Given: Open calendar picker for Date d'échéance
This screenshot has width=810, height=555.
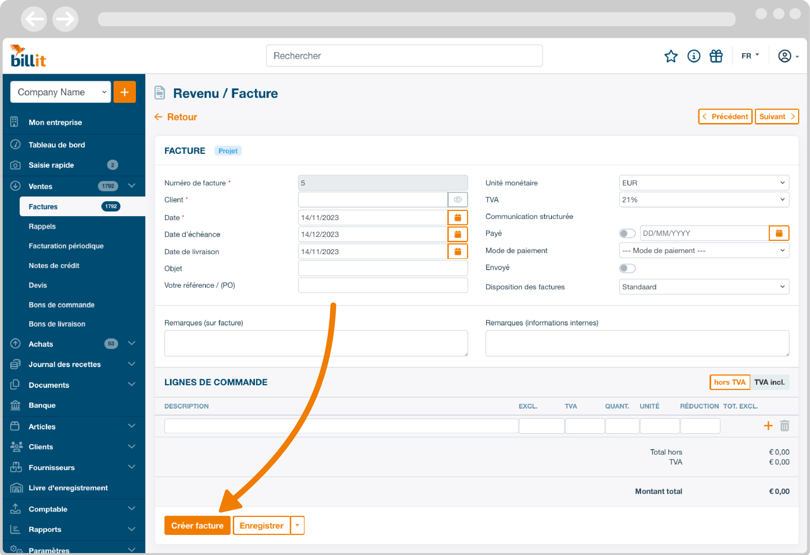Looking at the screenshot, I should pos(458,234).
